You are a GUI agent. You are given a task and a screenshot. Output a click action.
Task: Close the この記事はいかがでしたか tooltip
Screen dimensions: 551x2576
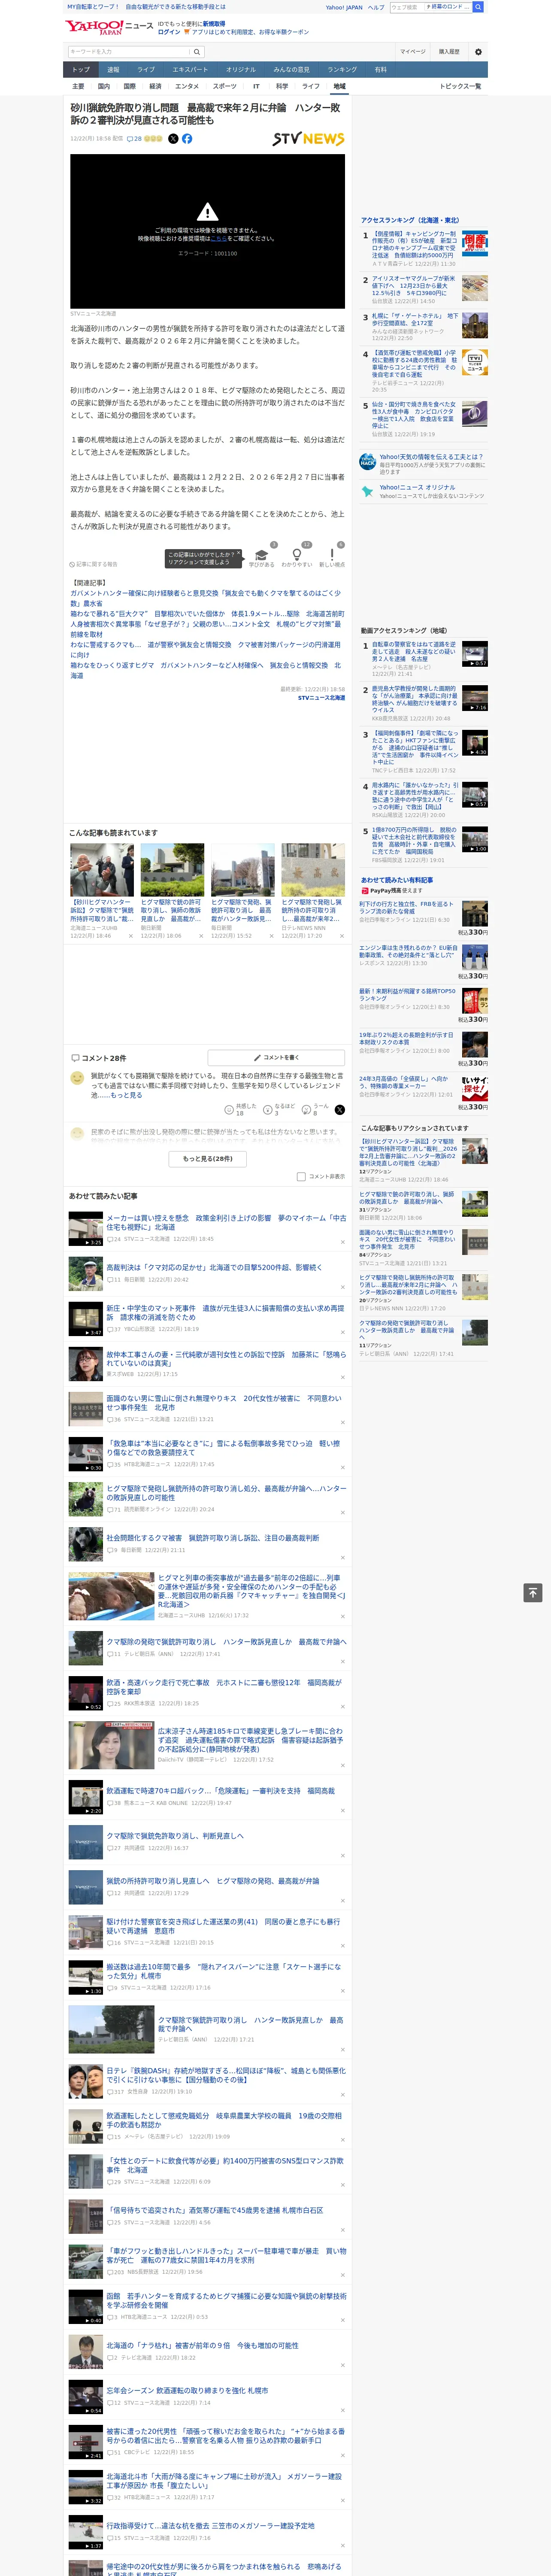[238, 554]
